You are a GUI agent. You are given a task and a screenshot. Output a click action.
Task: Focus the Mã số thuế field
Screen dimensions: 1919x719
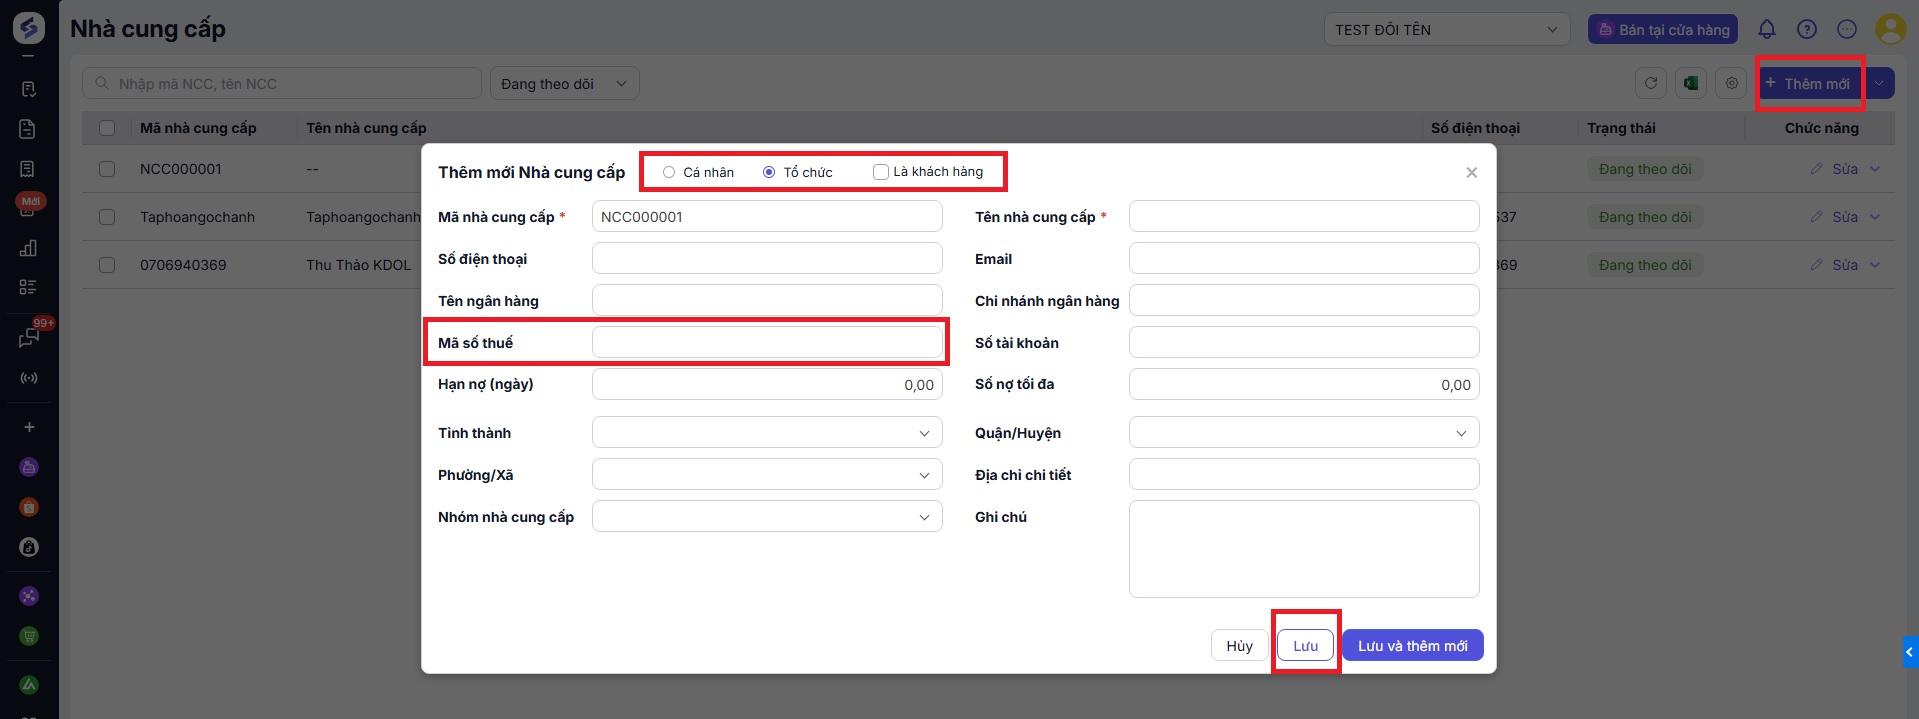(767, 342)
